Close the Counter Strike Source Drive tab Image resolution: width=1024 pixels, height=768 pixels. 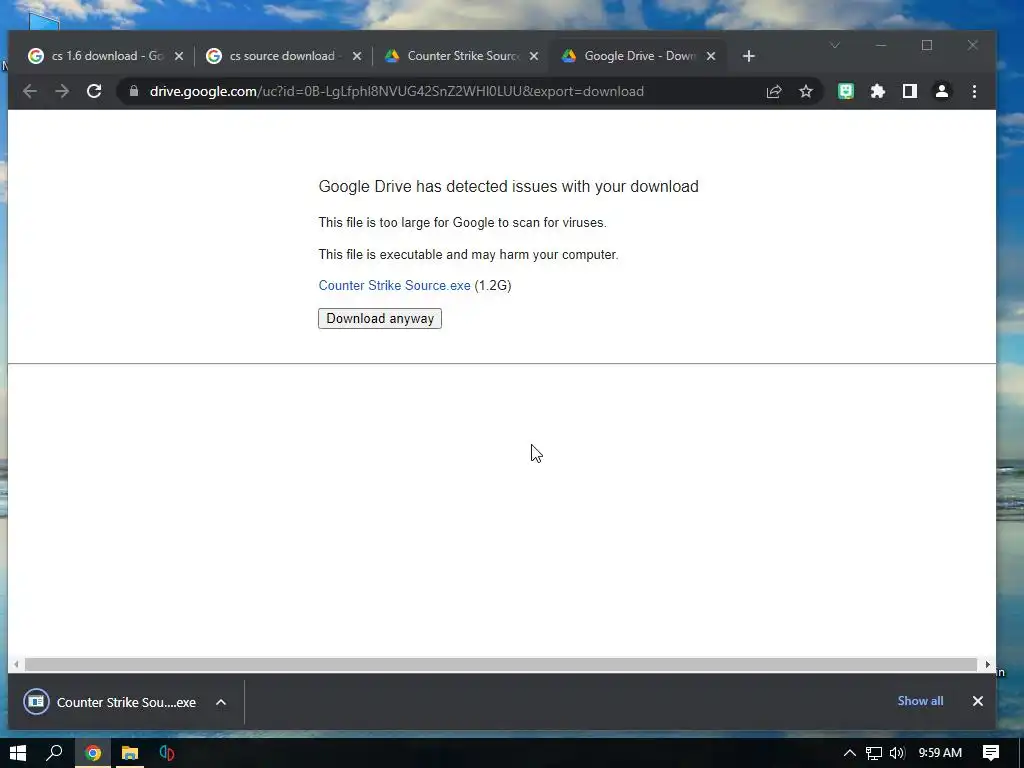point(534,56)
